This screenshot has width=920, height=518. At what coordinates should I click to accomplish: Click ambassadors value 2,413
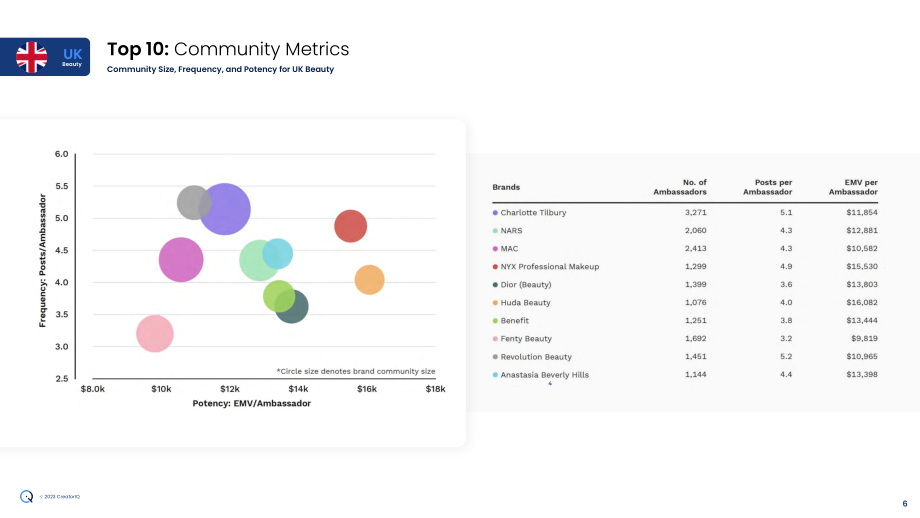696,249
